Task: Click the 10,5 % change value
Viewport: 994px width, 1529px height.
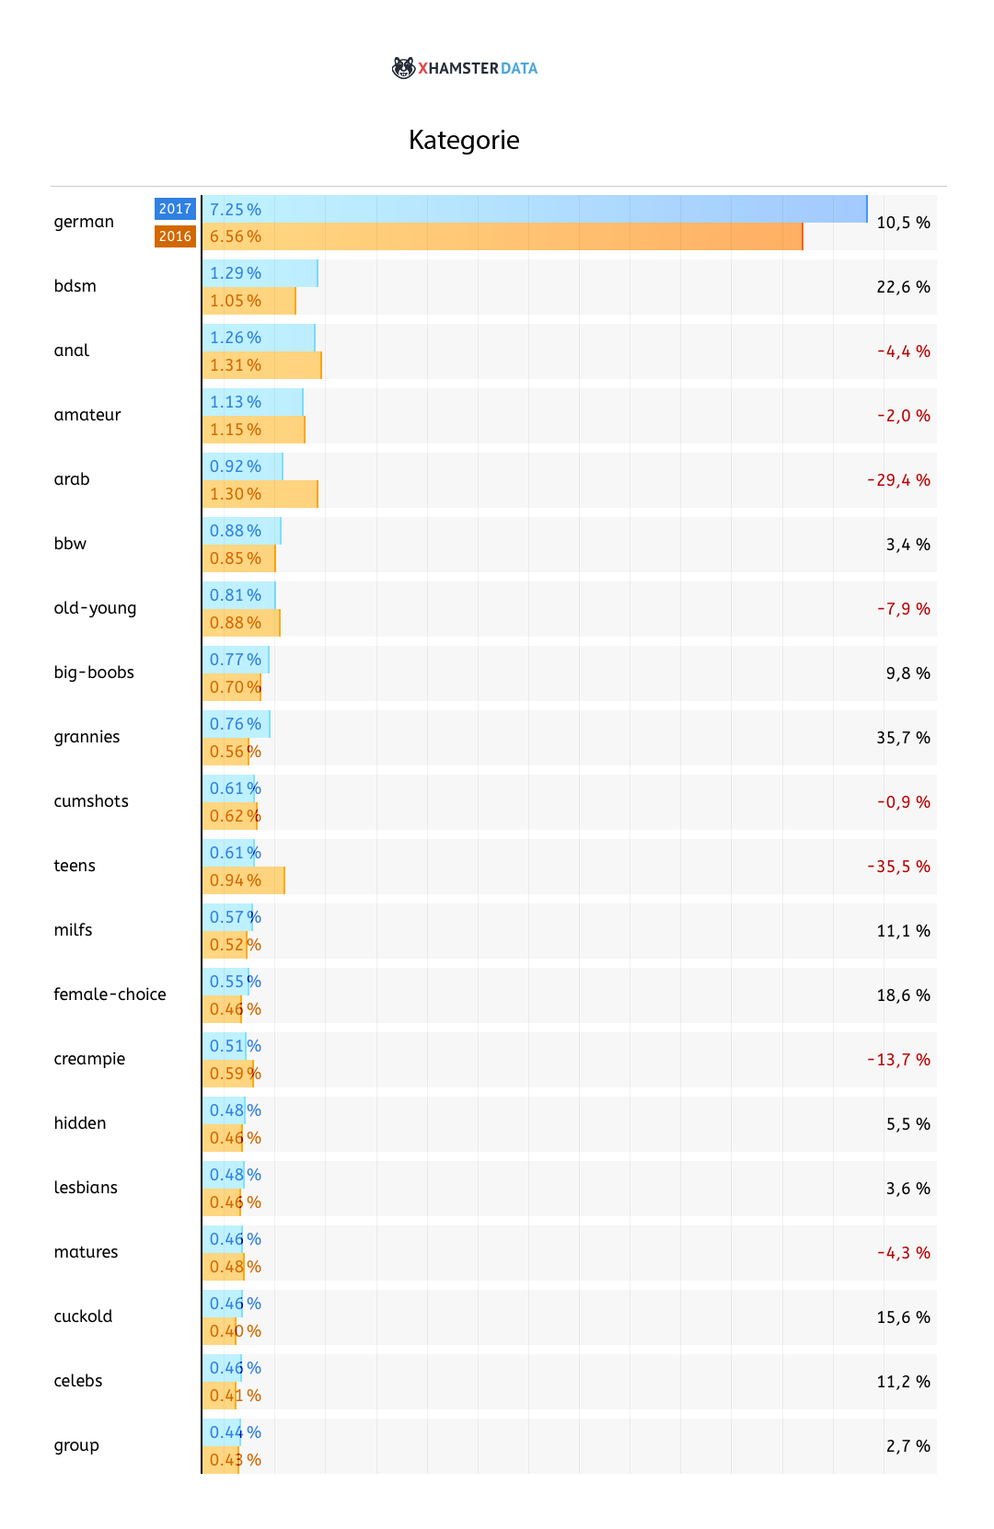Action: click(x=903, y=223)
